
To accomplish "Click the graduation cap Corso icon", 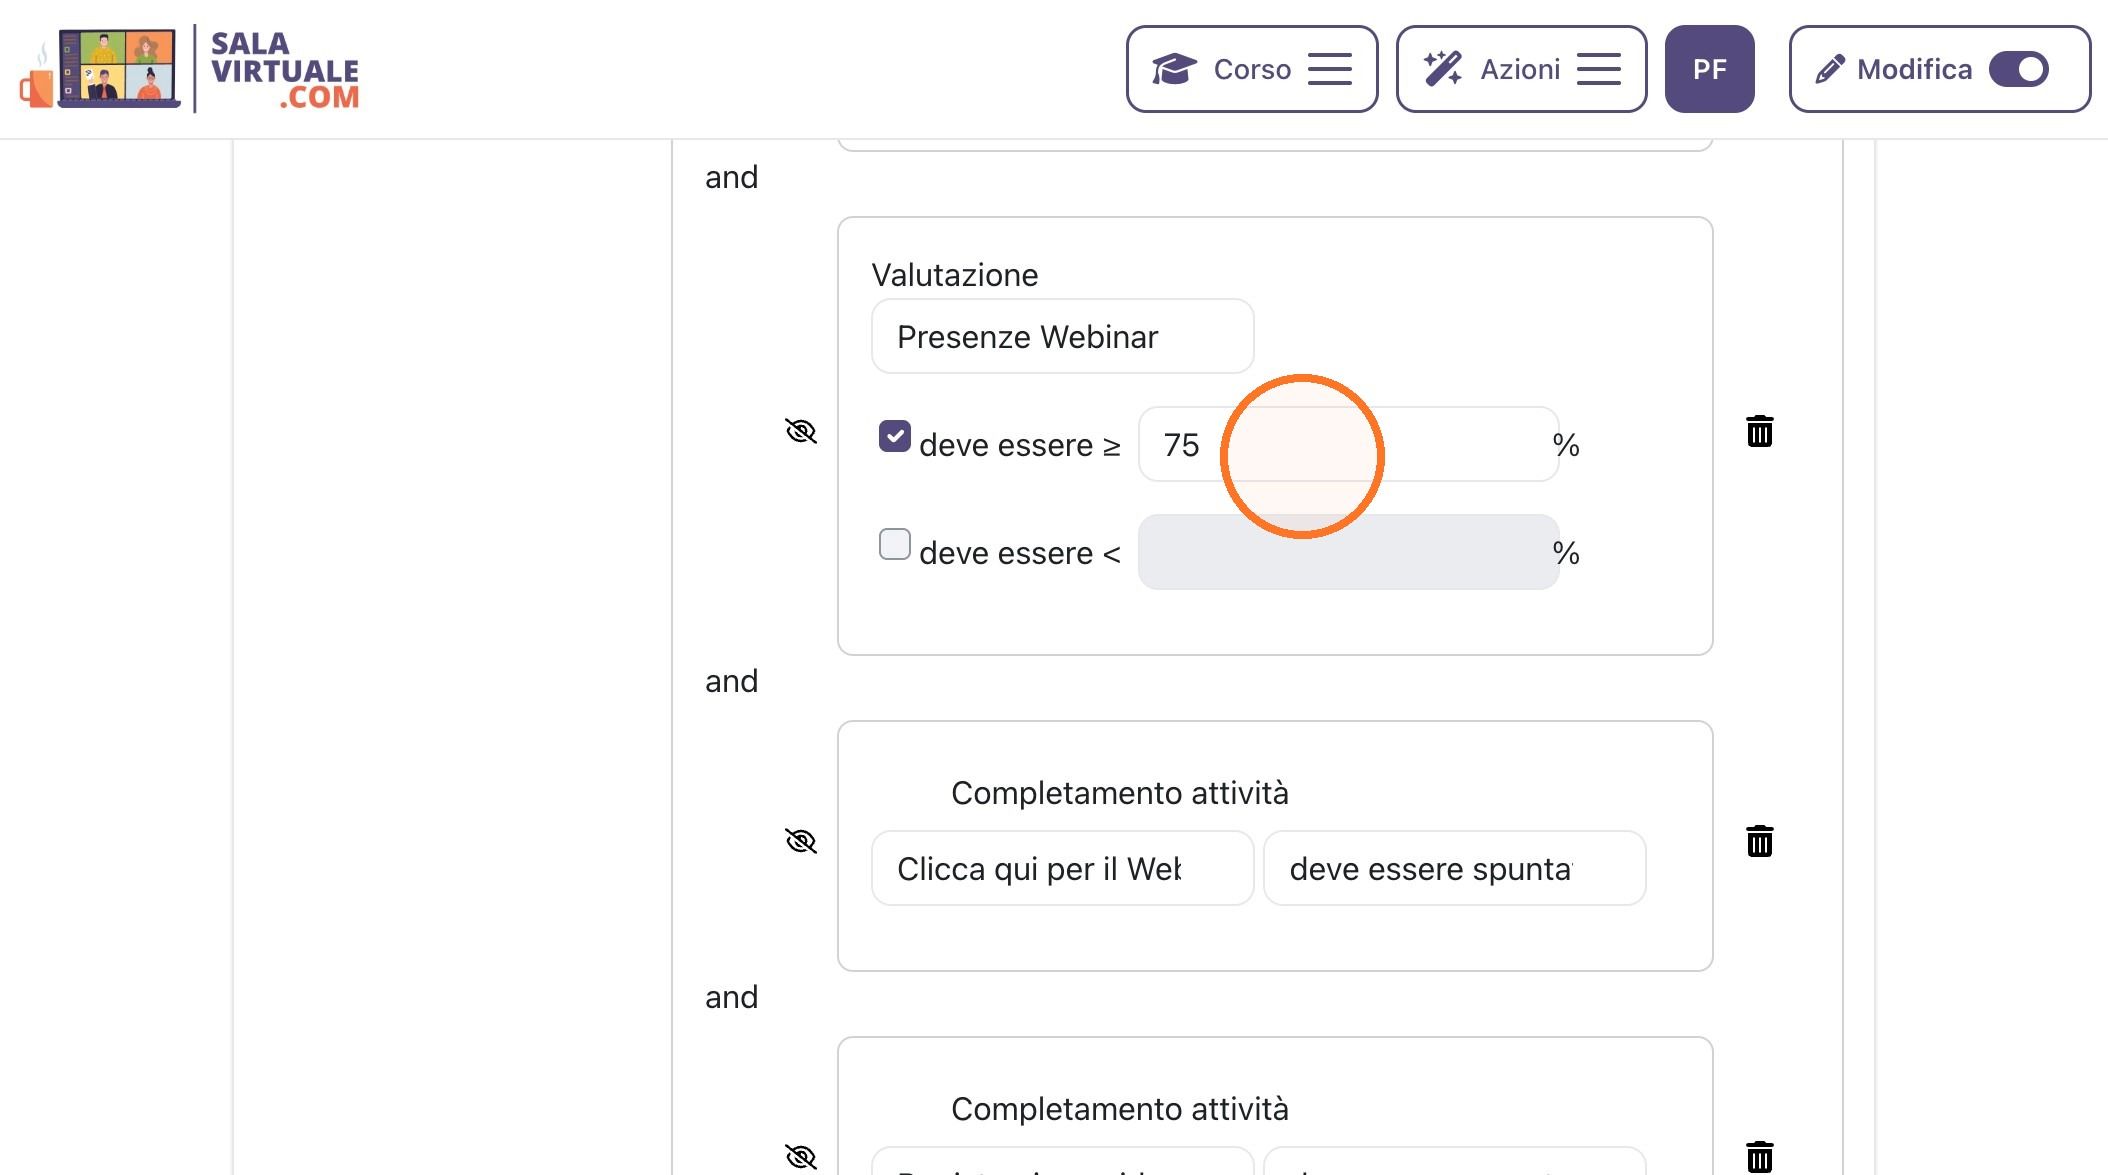I will pyautogui.click(x=1174, y=69).
